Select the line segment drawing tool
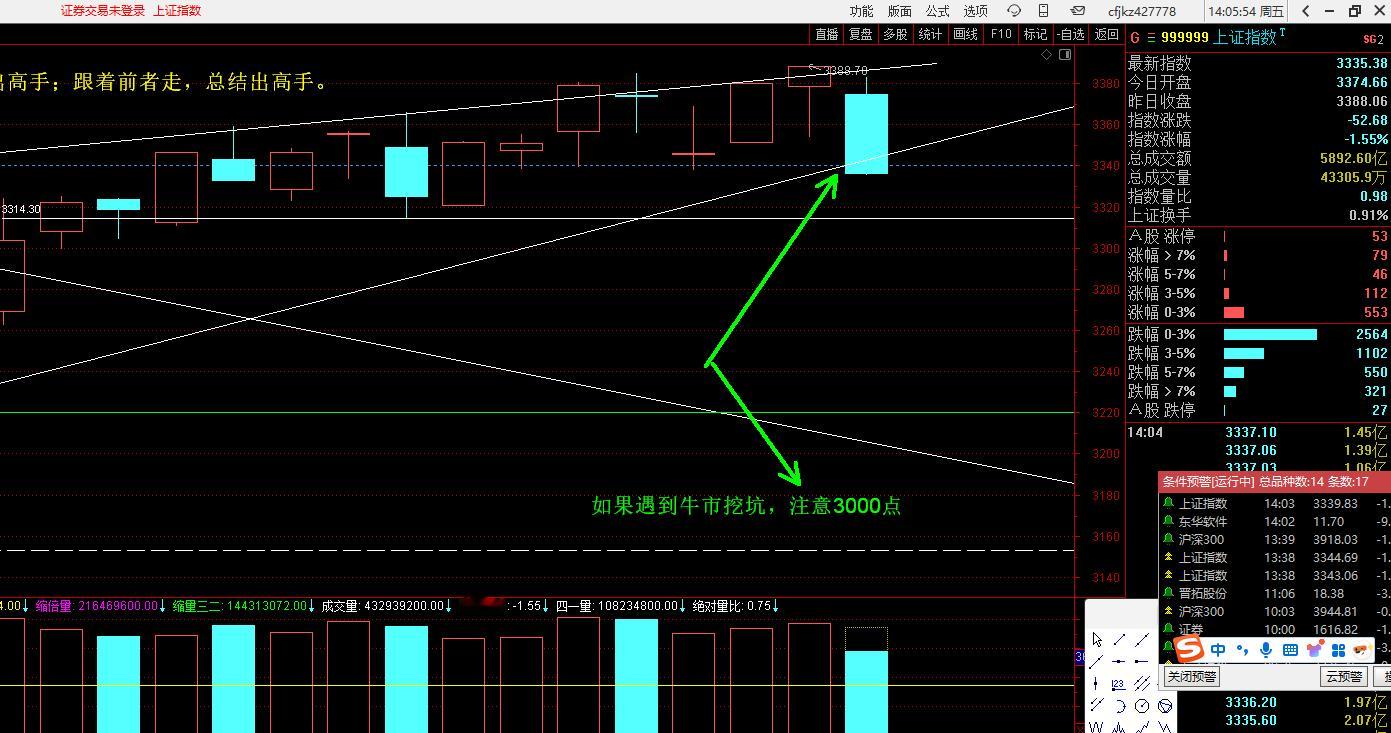The image size is (1391, 733). (x=1120, y=639)
